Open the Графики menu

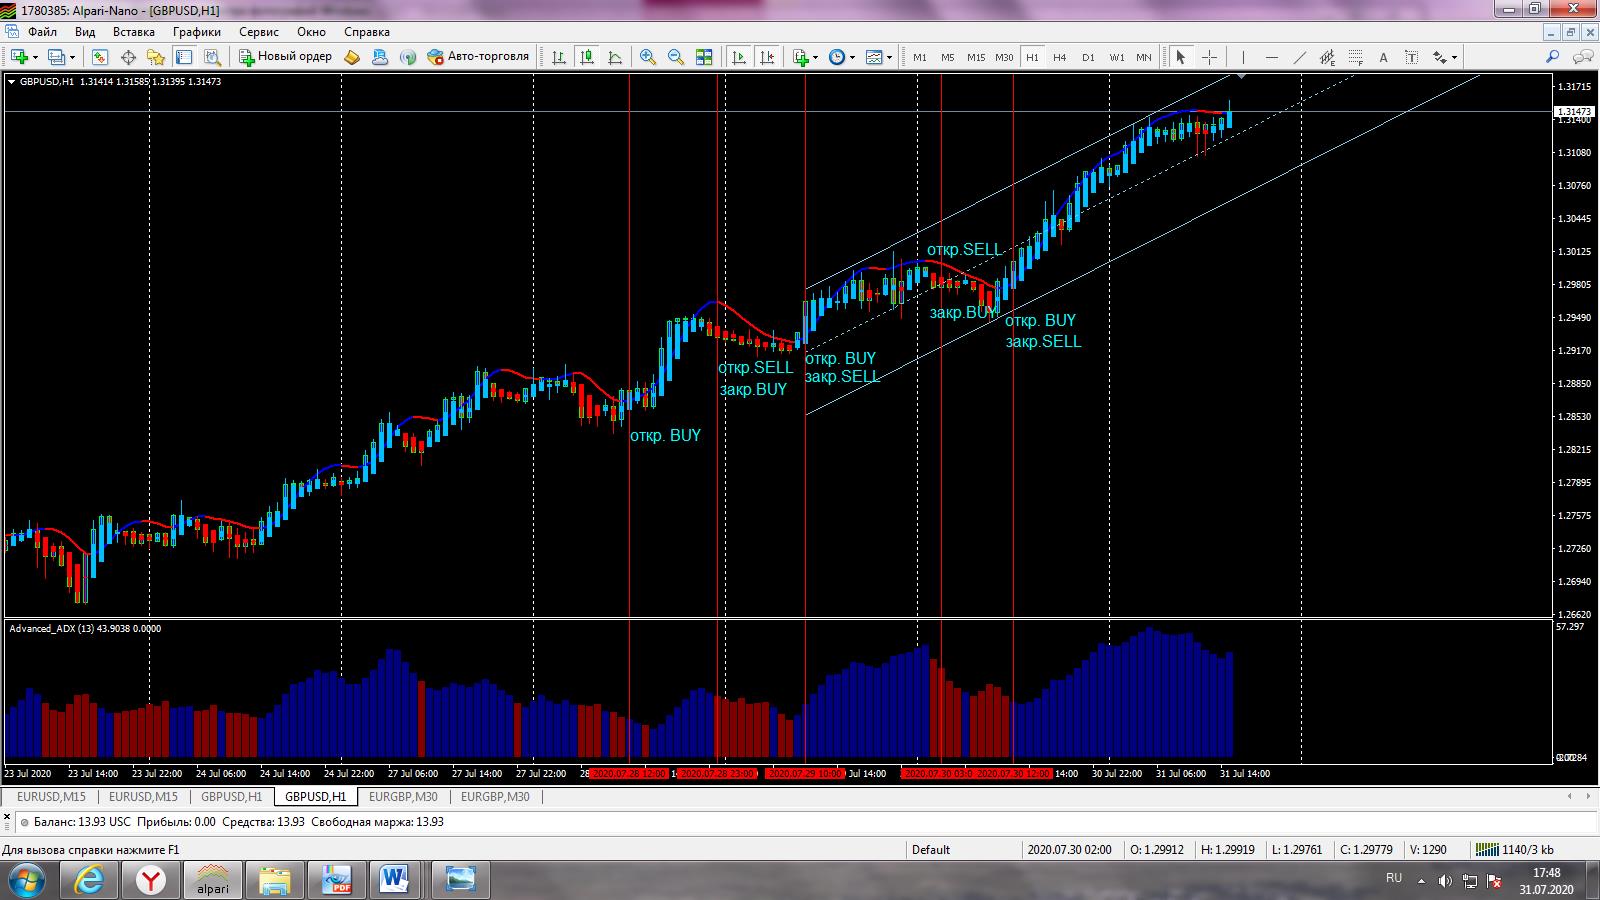click(x=196, y=32)
